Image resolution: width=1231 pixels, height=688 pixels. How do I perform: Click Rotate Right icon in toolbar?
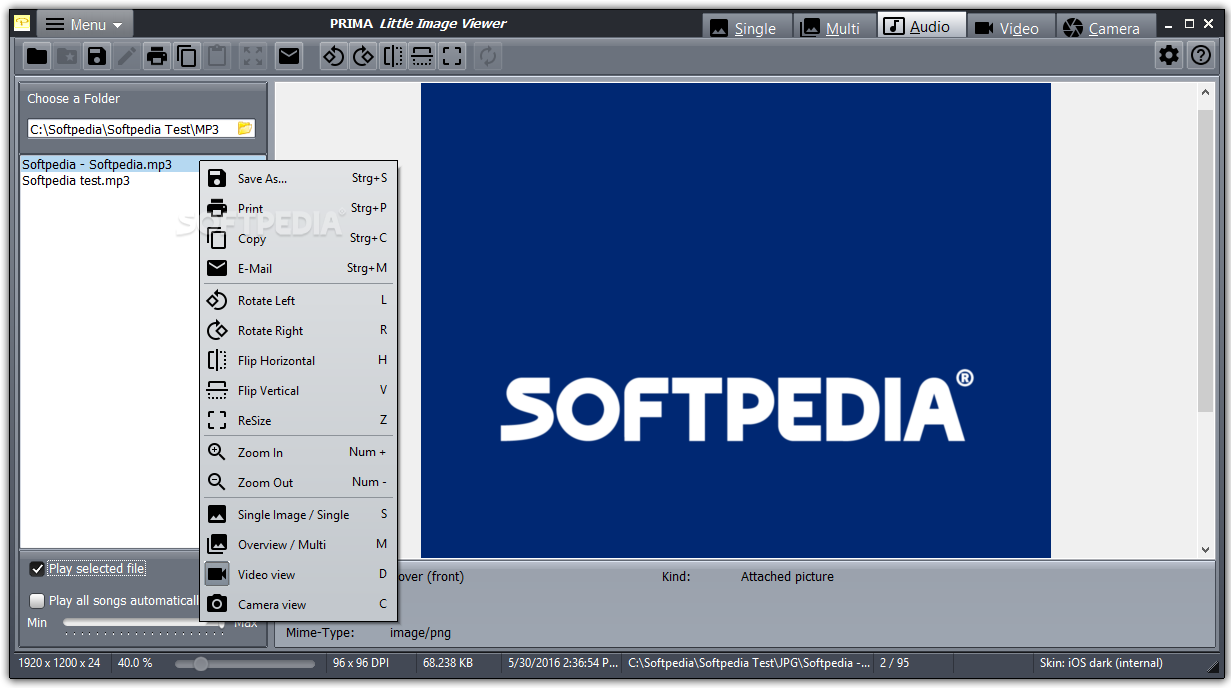pyautogui.click(x=363, y=56)
